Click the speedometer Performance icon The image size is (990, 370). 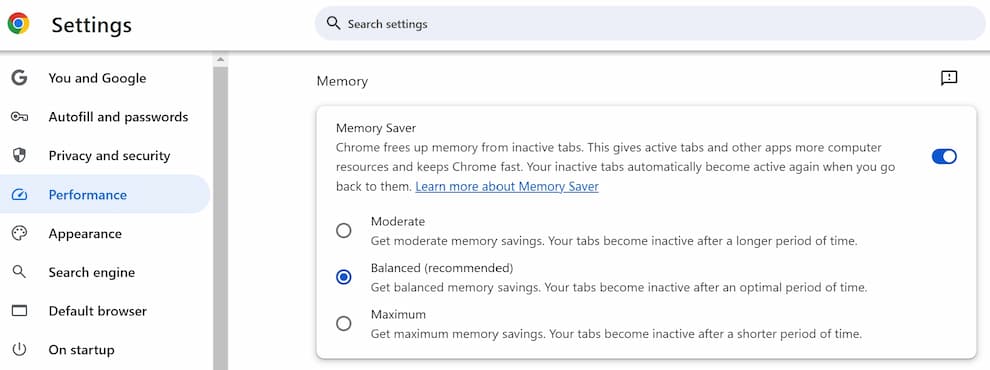coord(20,194)
